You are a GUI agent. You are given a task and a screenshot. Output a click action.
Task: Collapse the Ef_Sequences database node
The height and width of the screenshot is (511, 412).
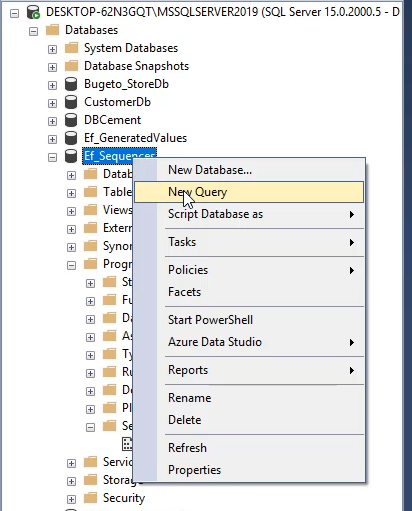(52, 158)
